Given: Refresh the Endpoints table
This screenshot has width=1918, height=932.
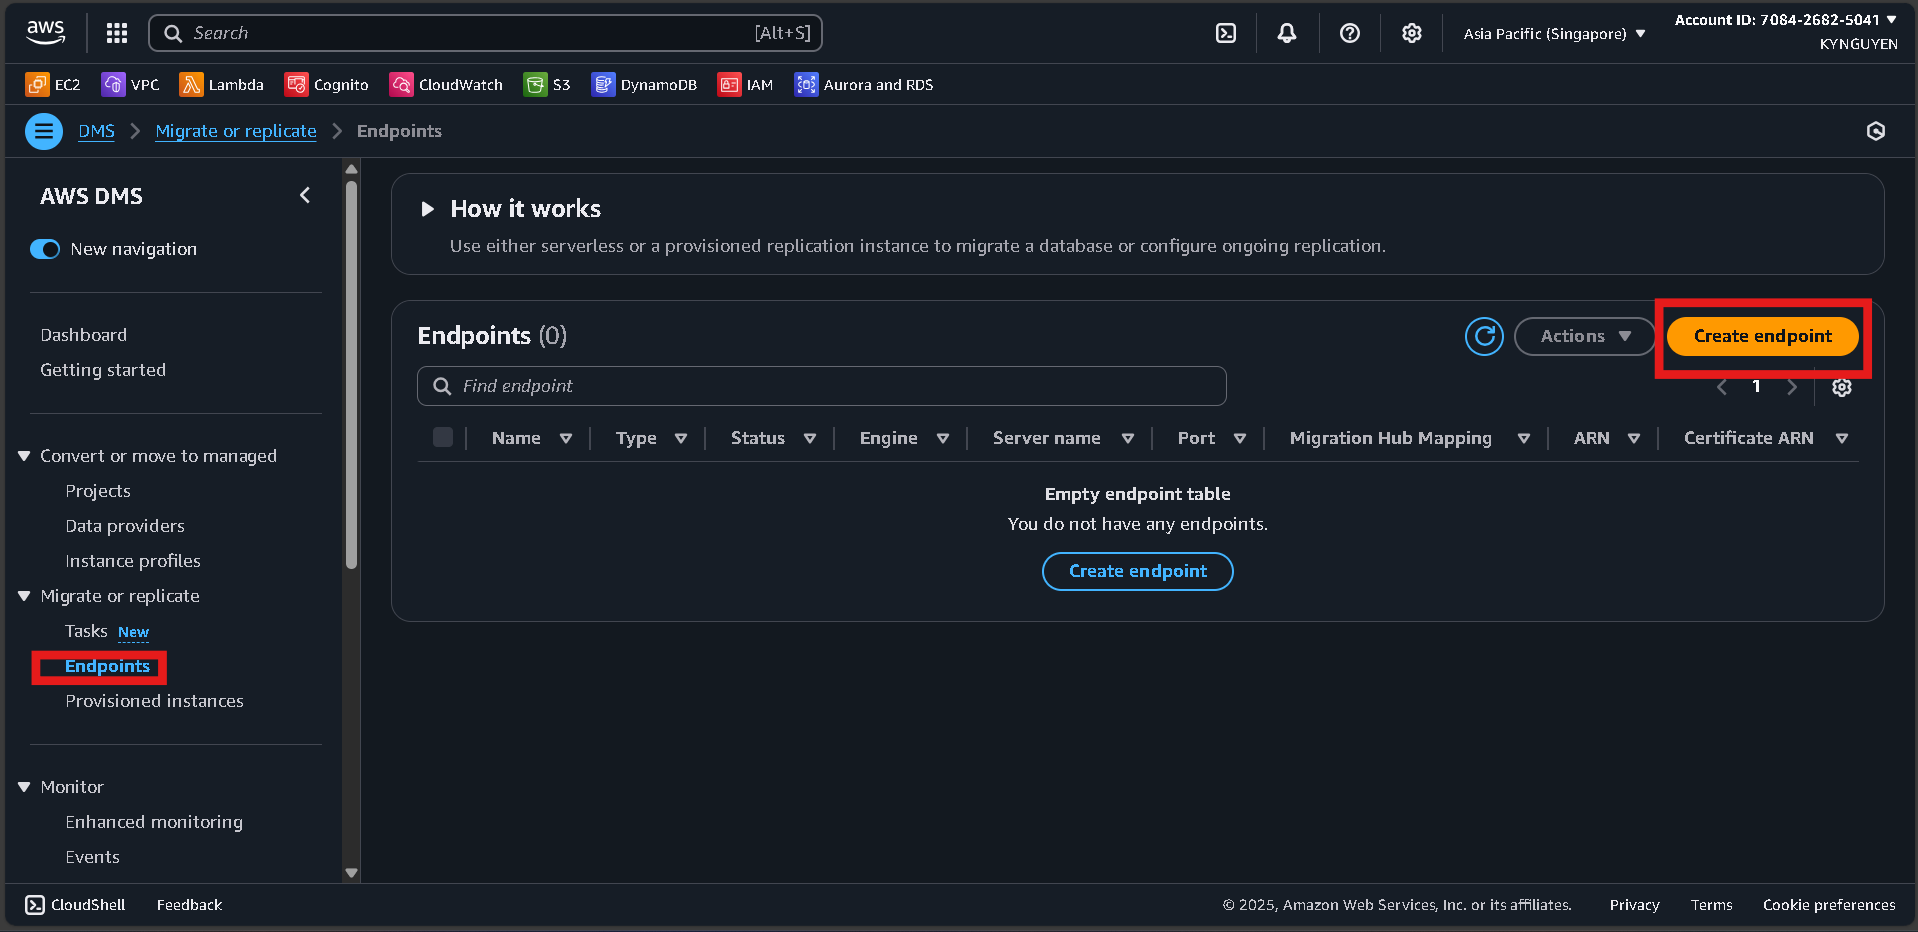Looking at the screenshot, I should (1483, 336).
